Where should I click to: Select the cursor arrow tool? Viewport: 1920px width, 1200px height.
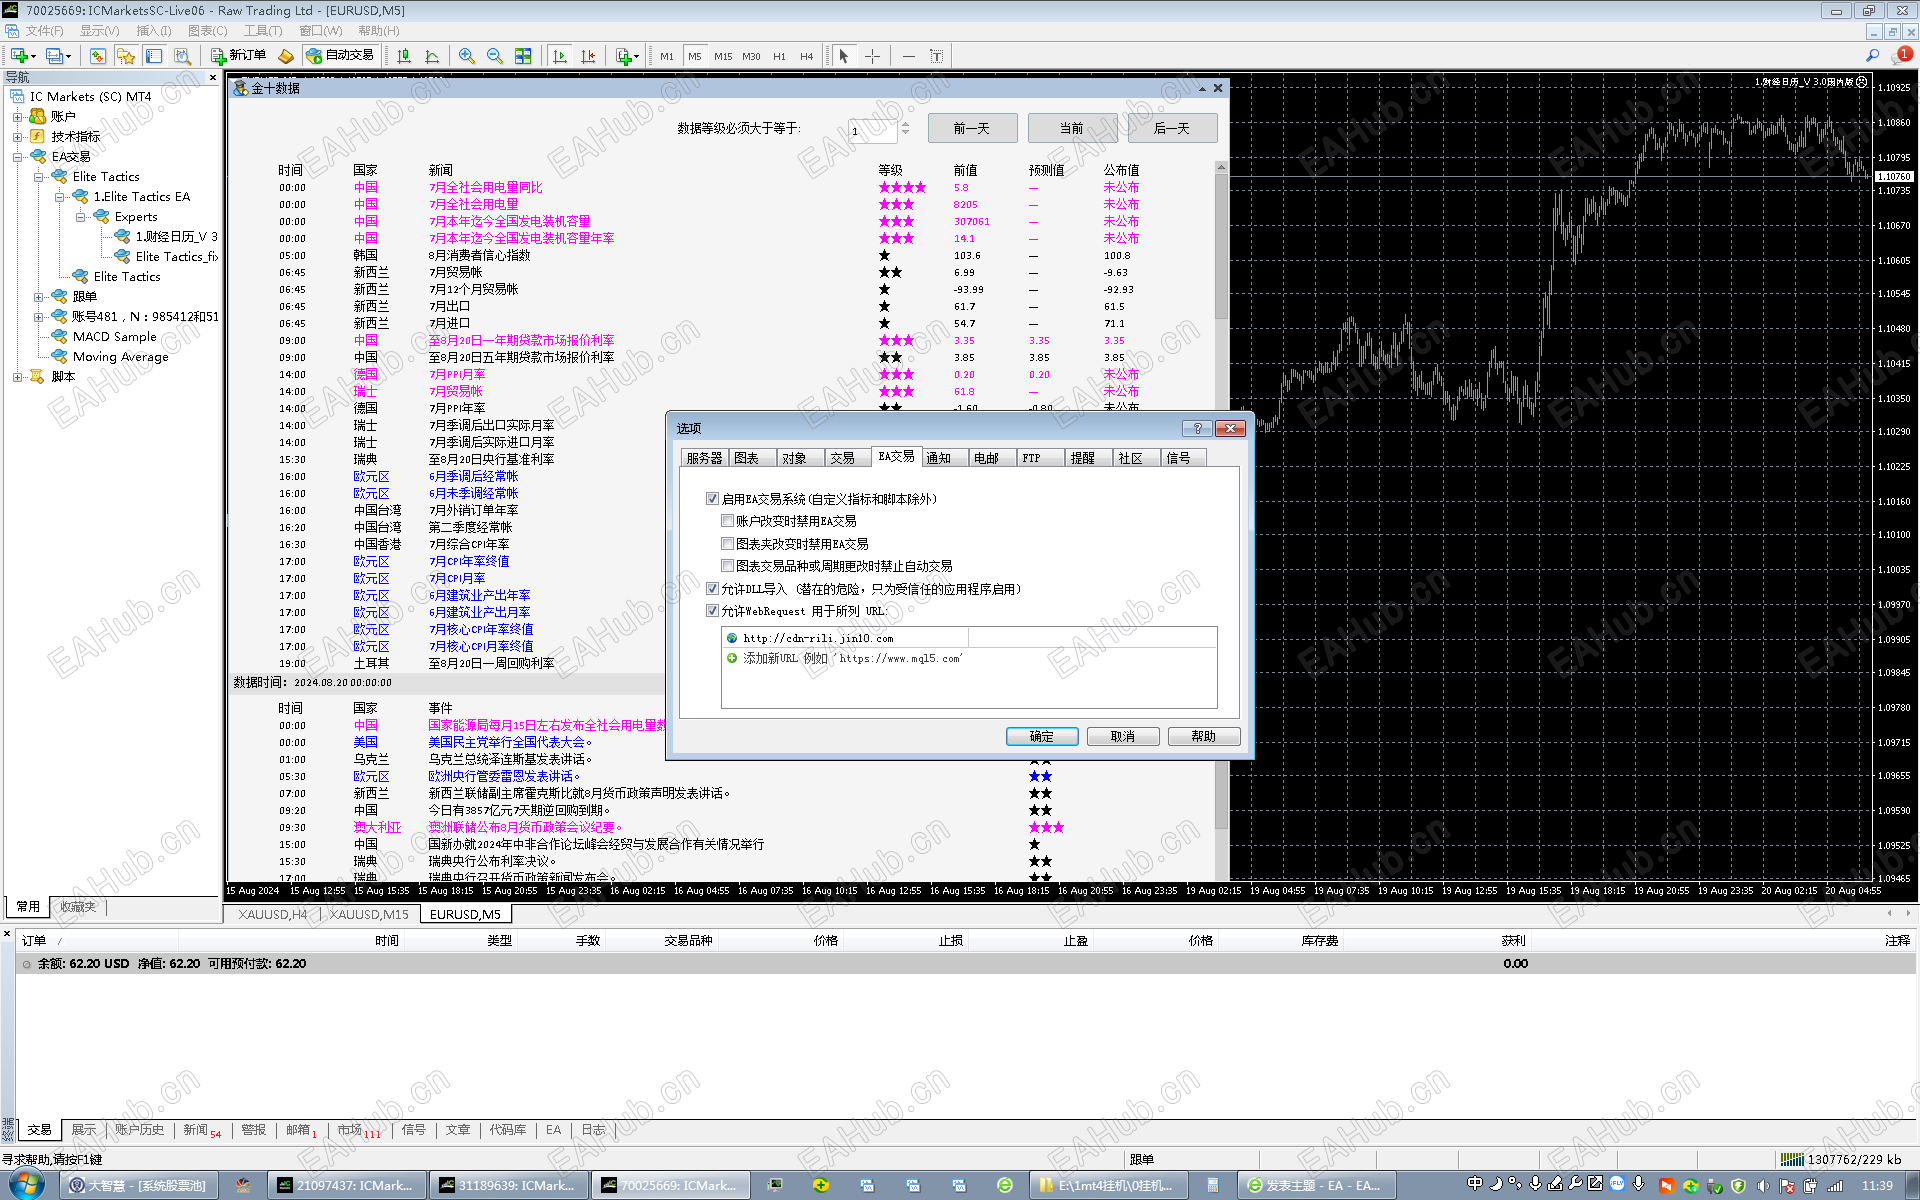pos(844,56)
